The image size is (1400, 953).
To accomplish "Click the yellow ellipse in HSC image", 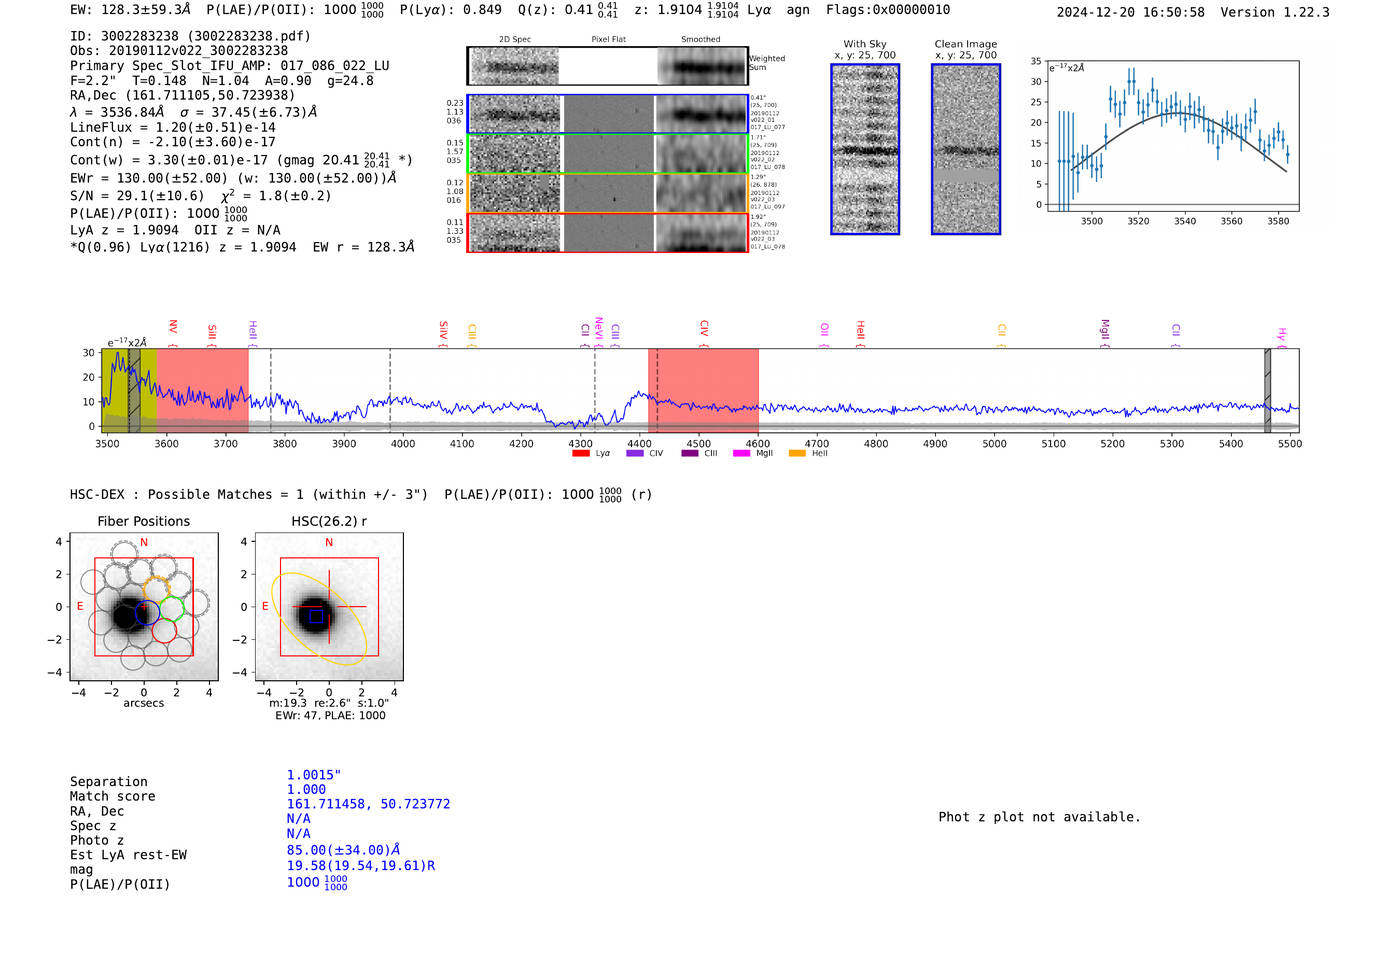I will (319, 618).
